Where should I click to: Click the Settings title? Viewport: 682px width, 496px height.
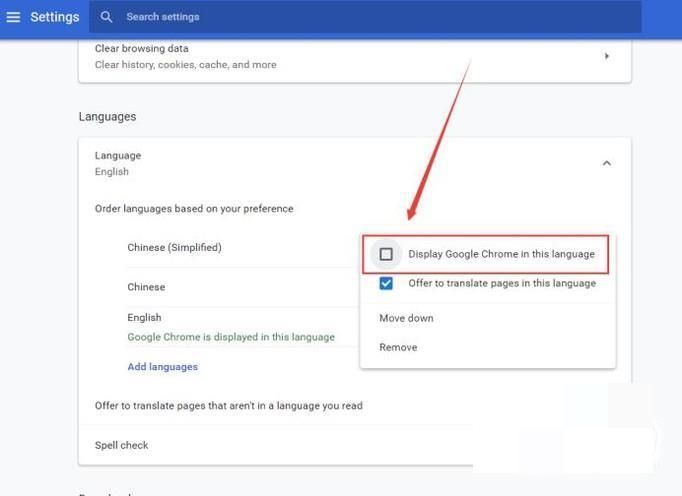[55, 17]
